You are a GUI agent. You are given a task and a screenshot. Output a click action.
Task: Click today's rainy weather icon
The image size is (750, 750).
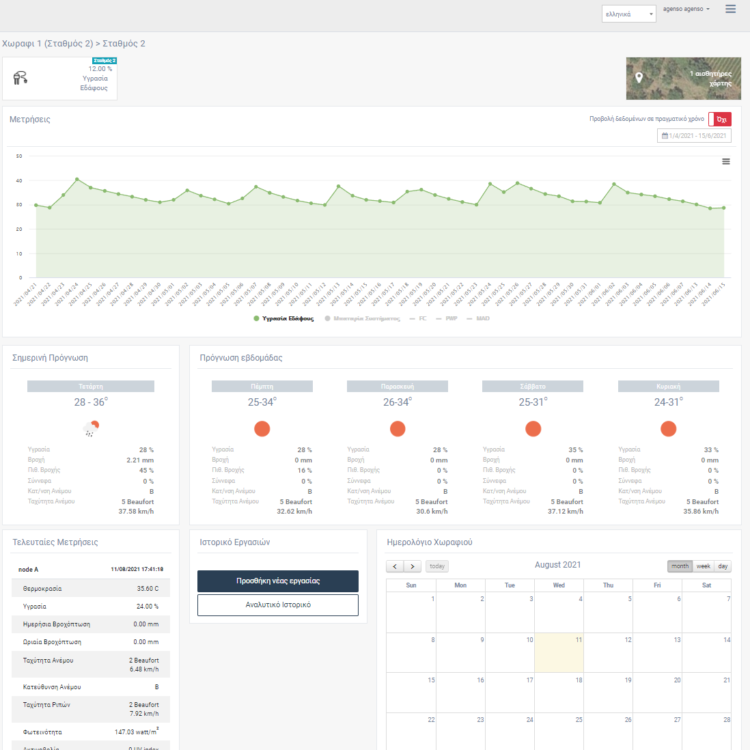pos(90,429)
